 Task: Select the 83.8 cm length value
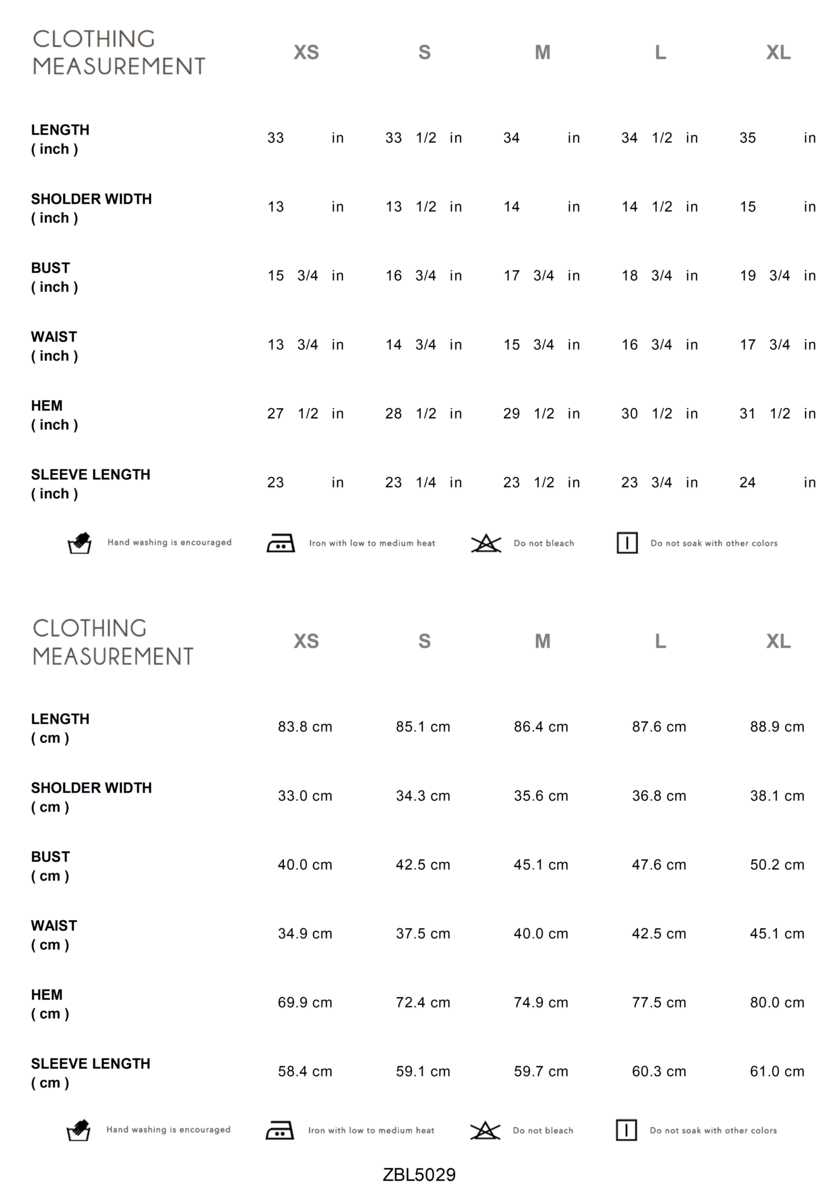305,727
